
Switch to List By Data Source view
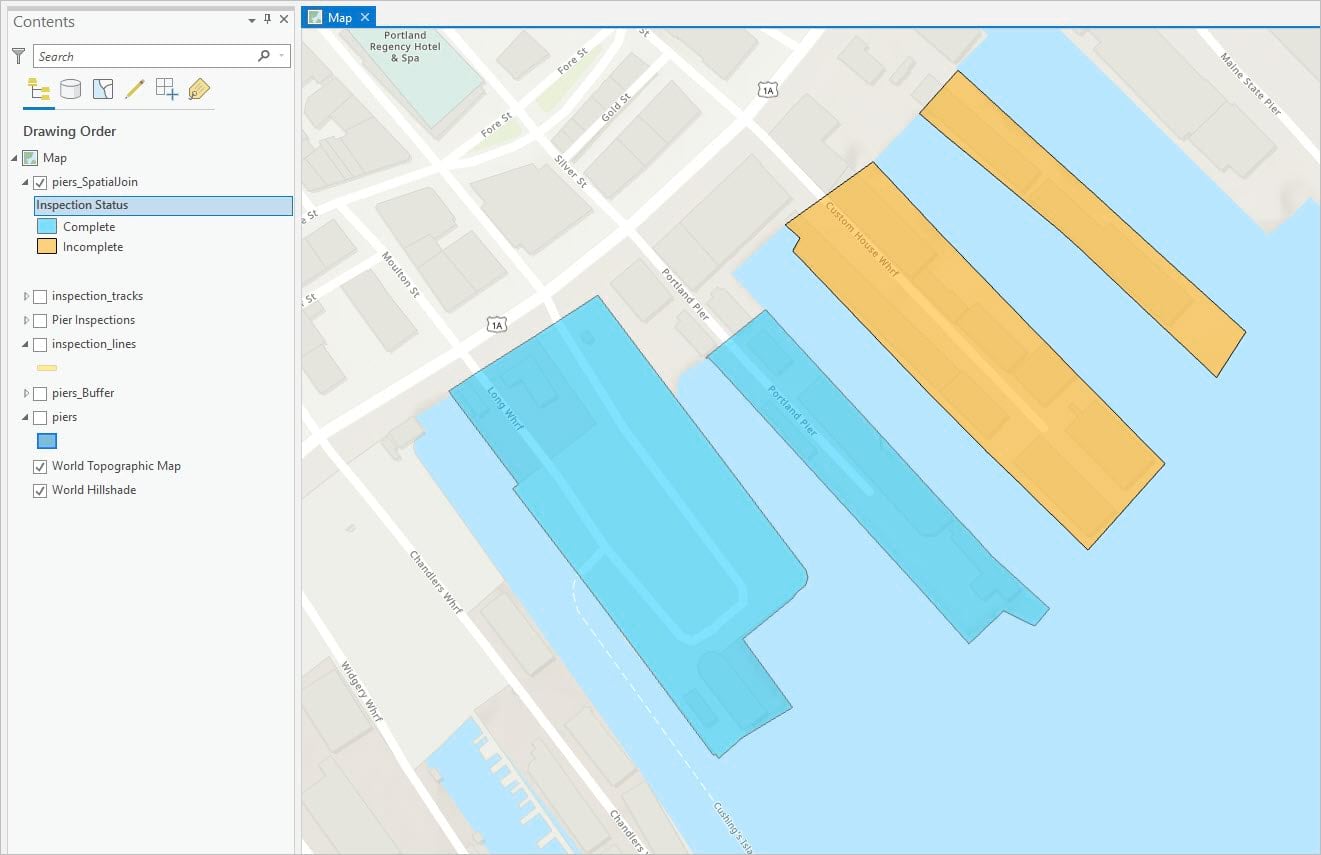[70, 89]
